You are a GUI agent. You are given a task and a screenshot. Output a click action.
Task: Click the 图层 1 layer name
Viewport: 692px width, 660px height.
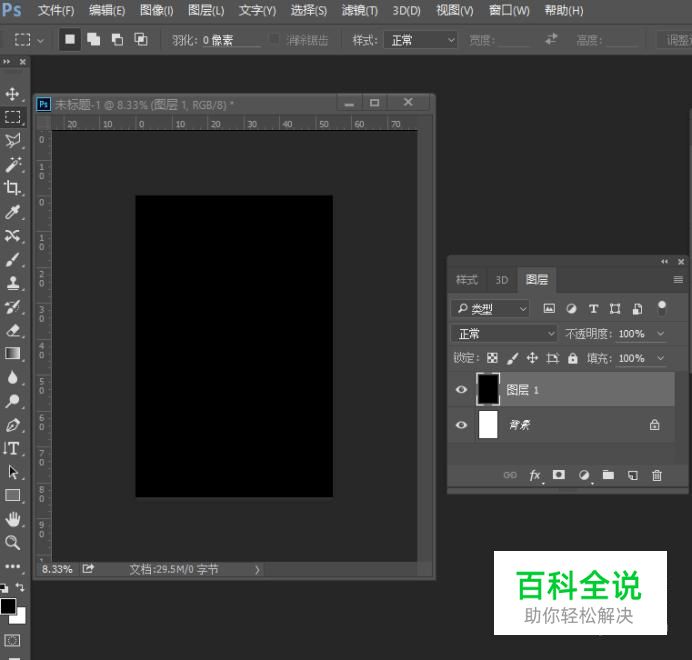tap(523, 390)
